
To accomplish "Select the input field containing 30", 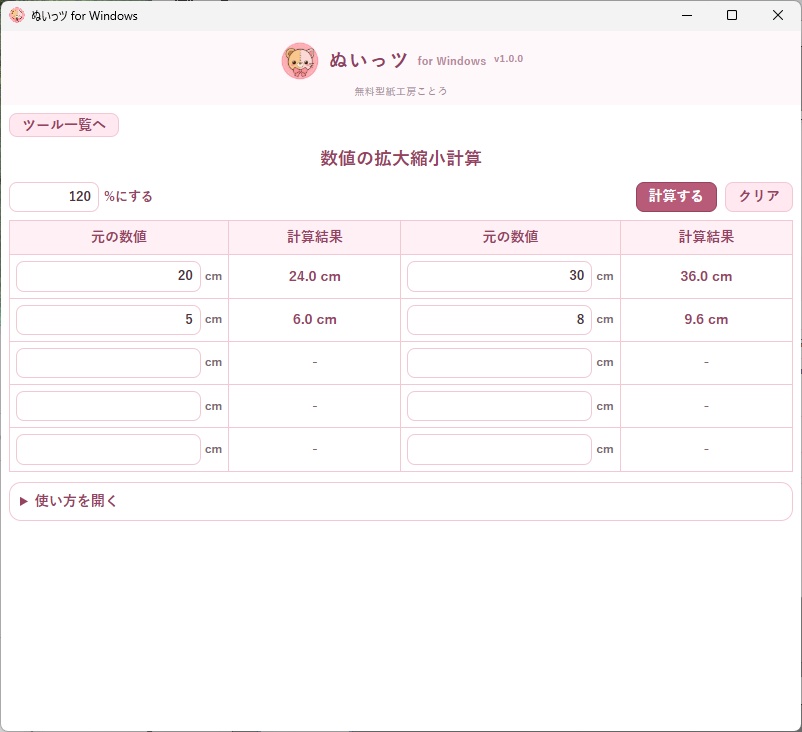I will (499, 276).
